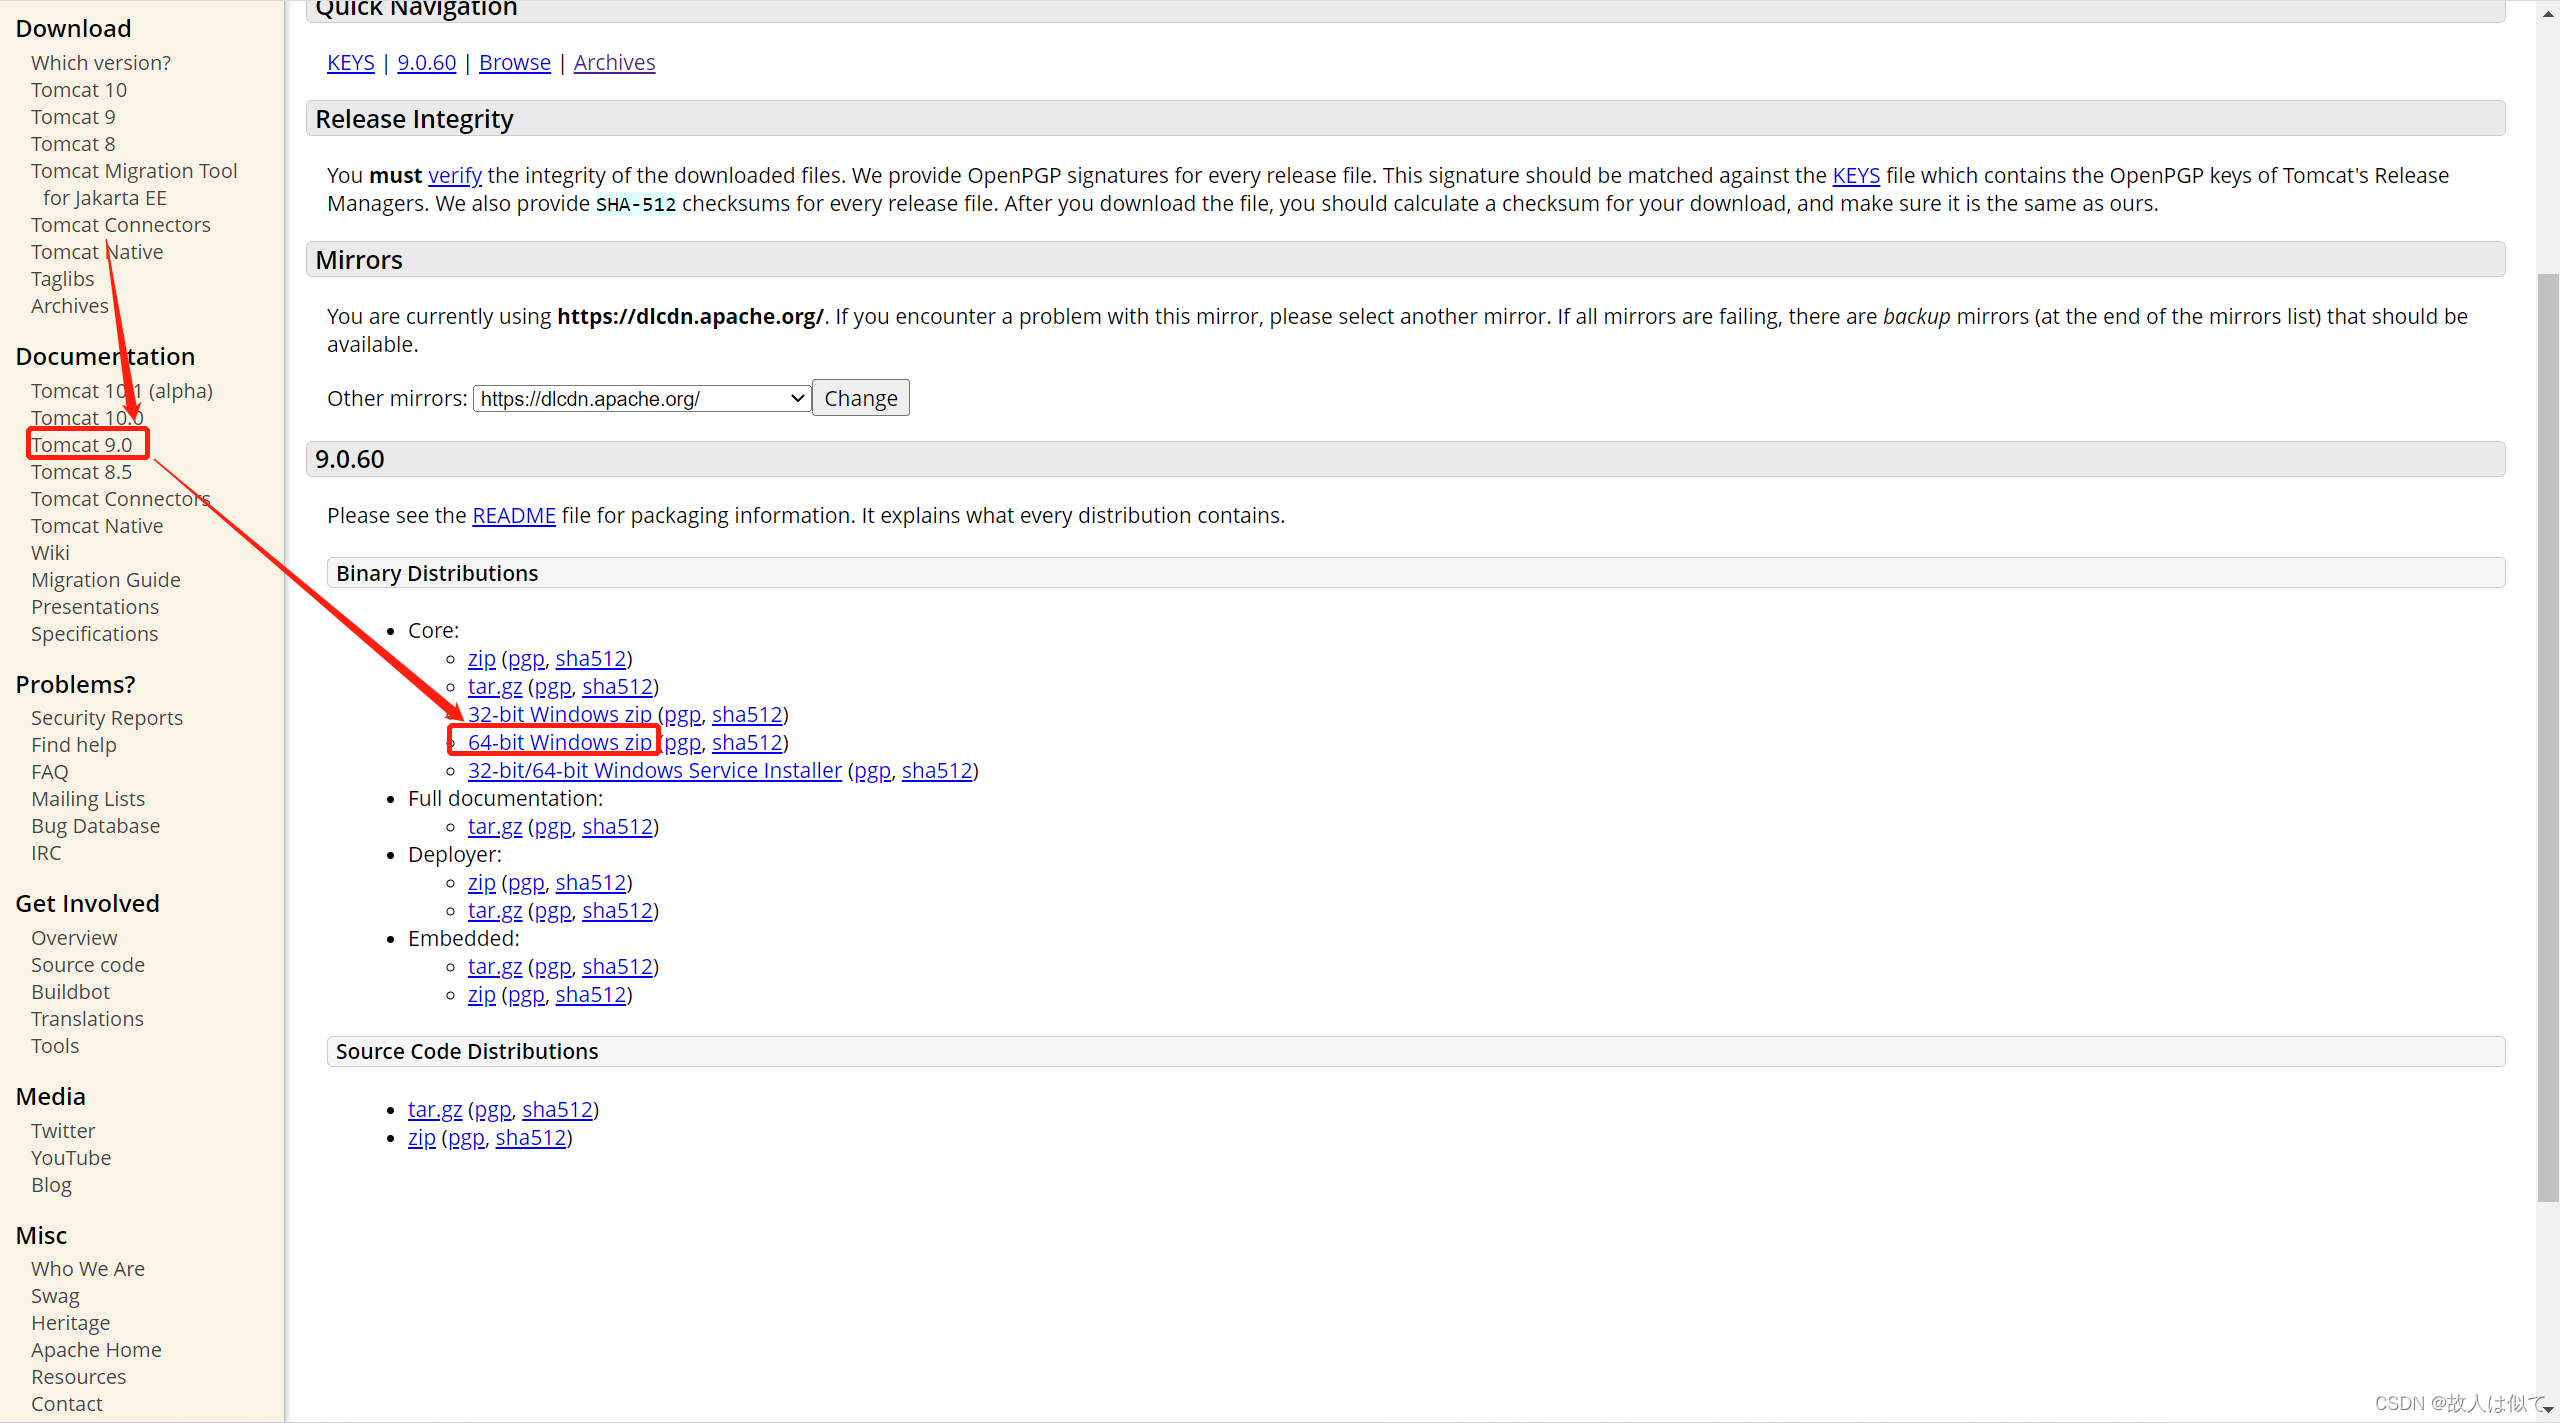Open sha512 for source code zip

pos(531,1137)
